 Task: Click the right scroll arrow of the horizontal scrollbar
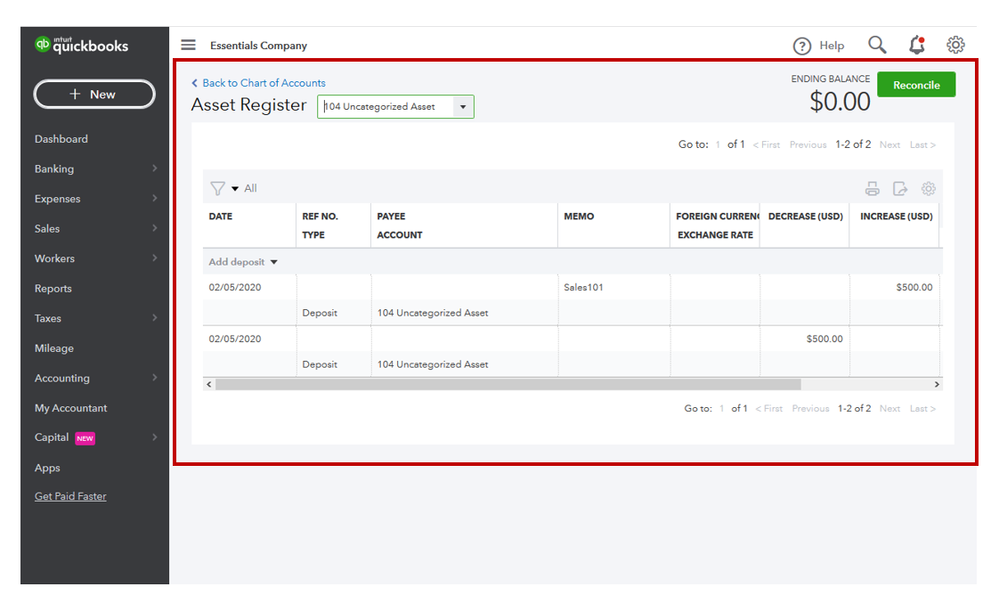click(937, 384)
